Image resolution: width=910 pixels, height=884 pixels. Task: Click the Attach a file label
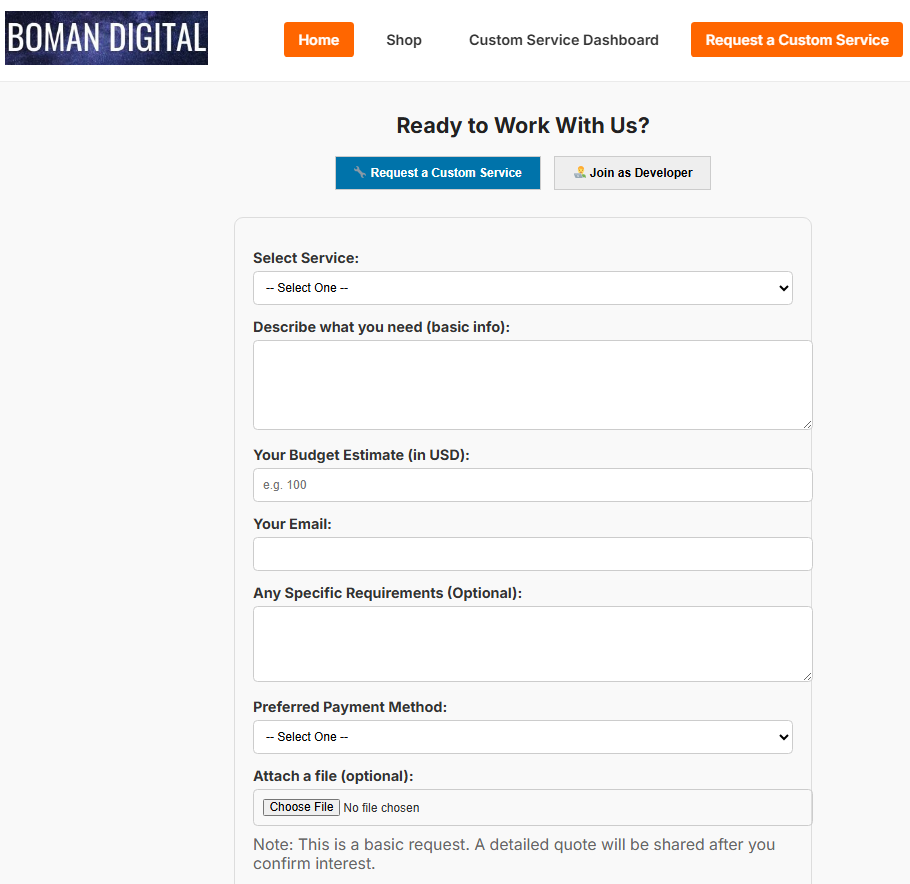coord(332,776)
